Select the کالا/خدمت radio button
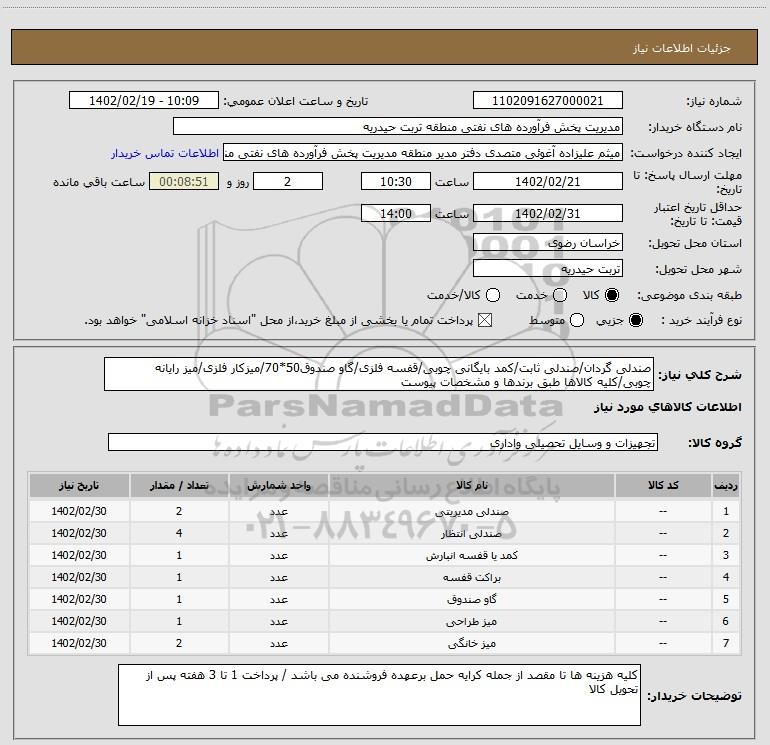 (x=493, y=295)
